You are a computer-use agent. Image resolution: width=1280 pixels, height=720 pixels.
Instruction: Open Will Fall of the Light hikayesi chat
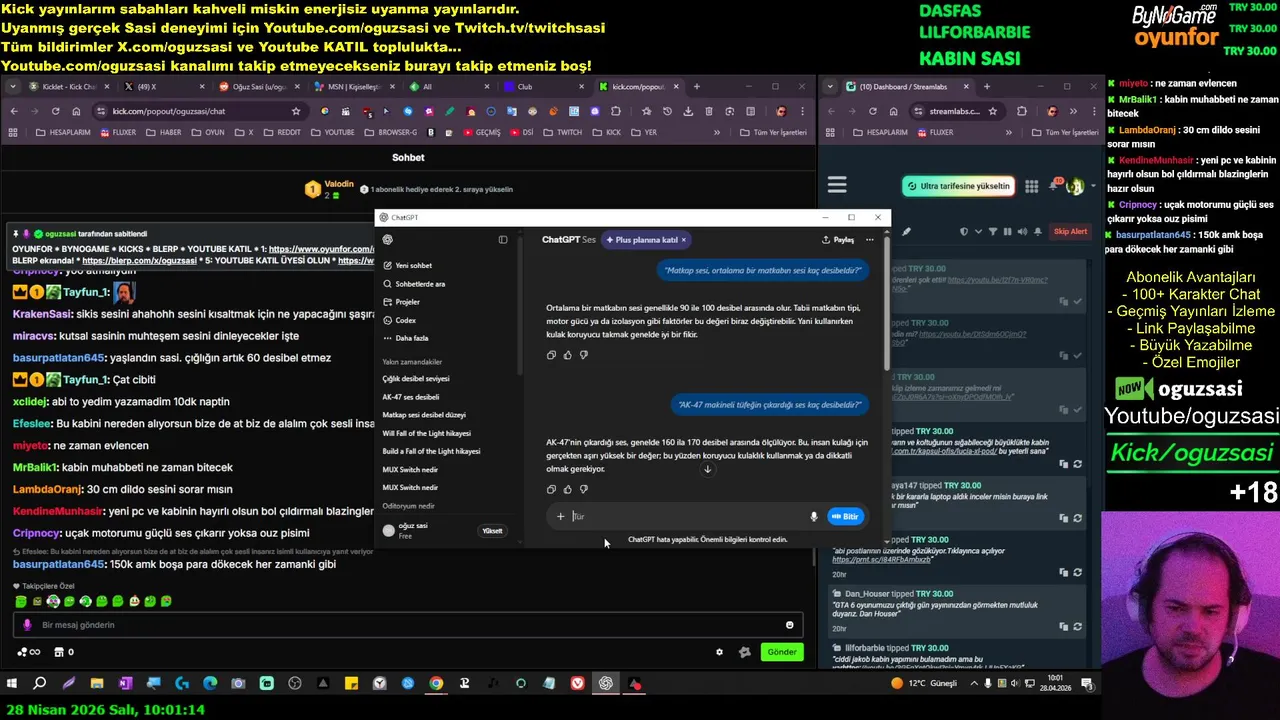(426, 433)
